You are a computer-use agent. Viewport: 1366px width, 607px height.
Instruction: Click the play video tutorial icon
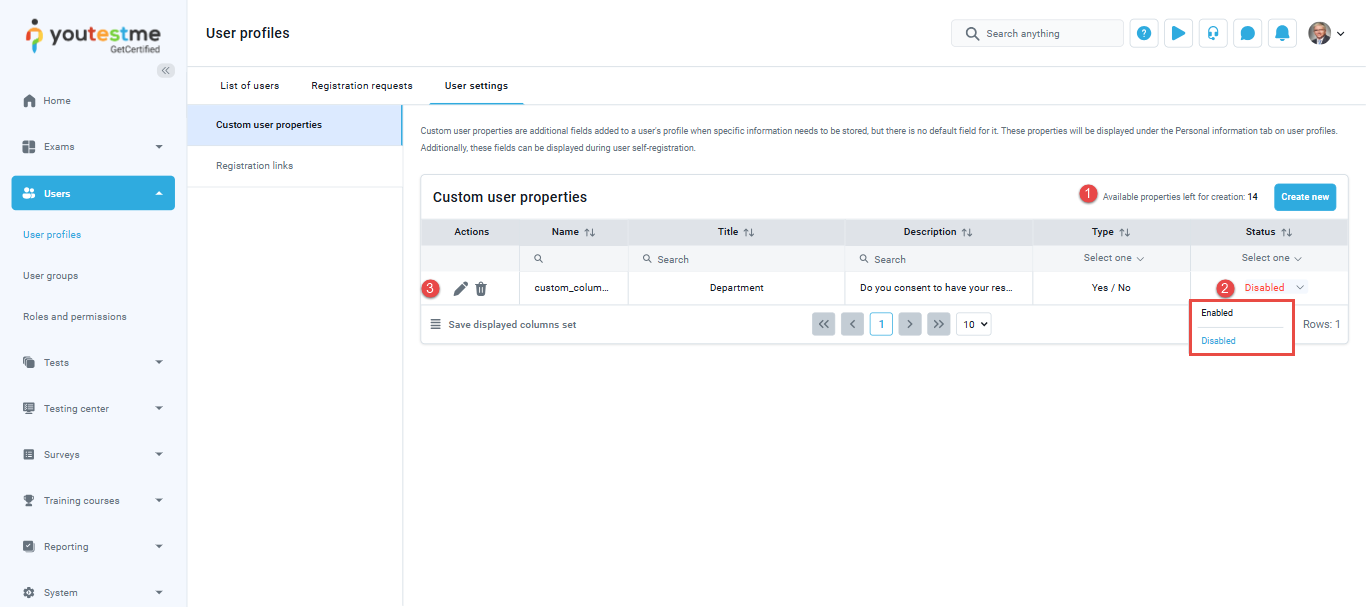tap(1178, 33)
